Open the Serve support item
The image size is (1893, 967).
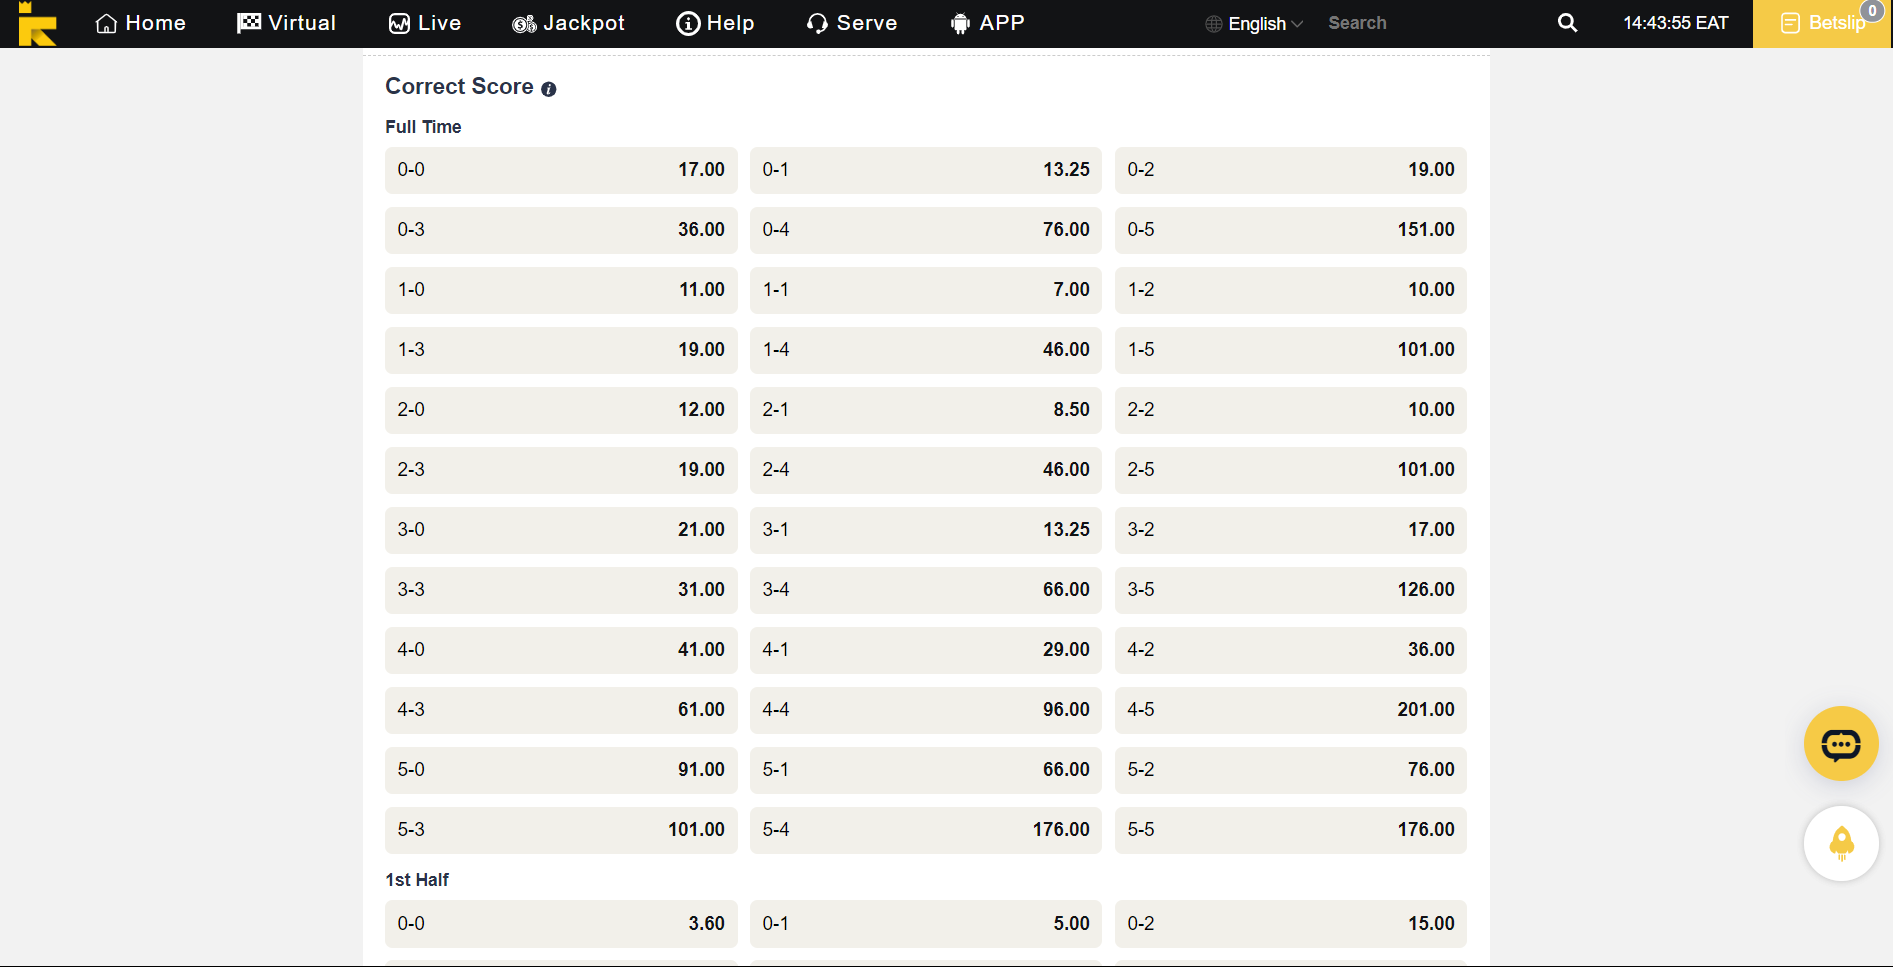(x=852, y=23)
